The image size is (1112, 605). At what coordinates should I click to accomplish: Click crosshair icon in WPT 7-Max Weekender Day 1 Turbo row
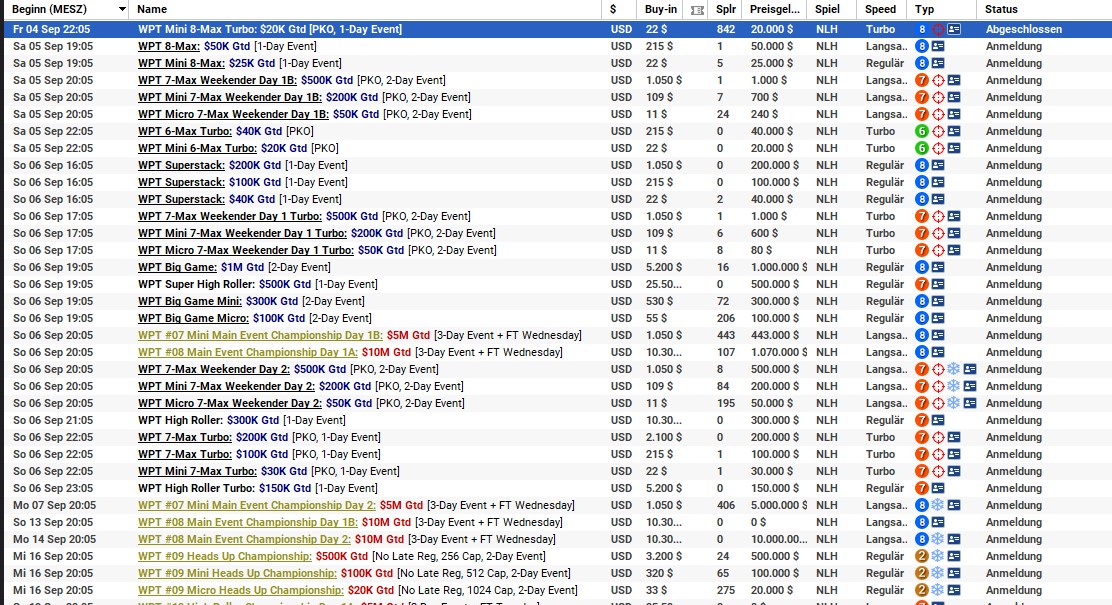click(938, 216)
